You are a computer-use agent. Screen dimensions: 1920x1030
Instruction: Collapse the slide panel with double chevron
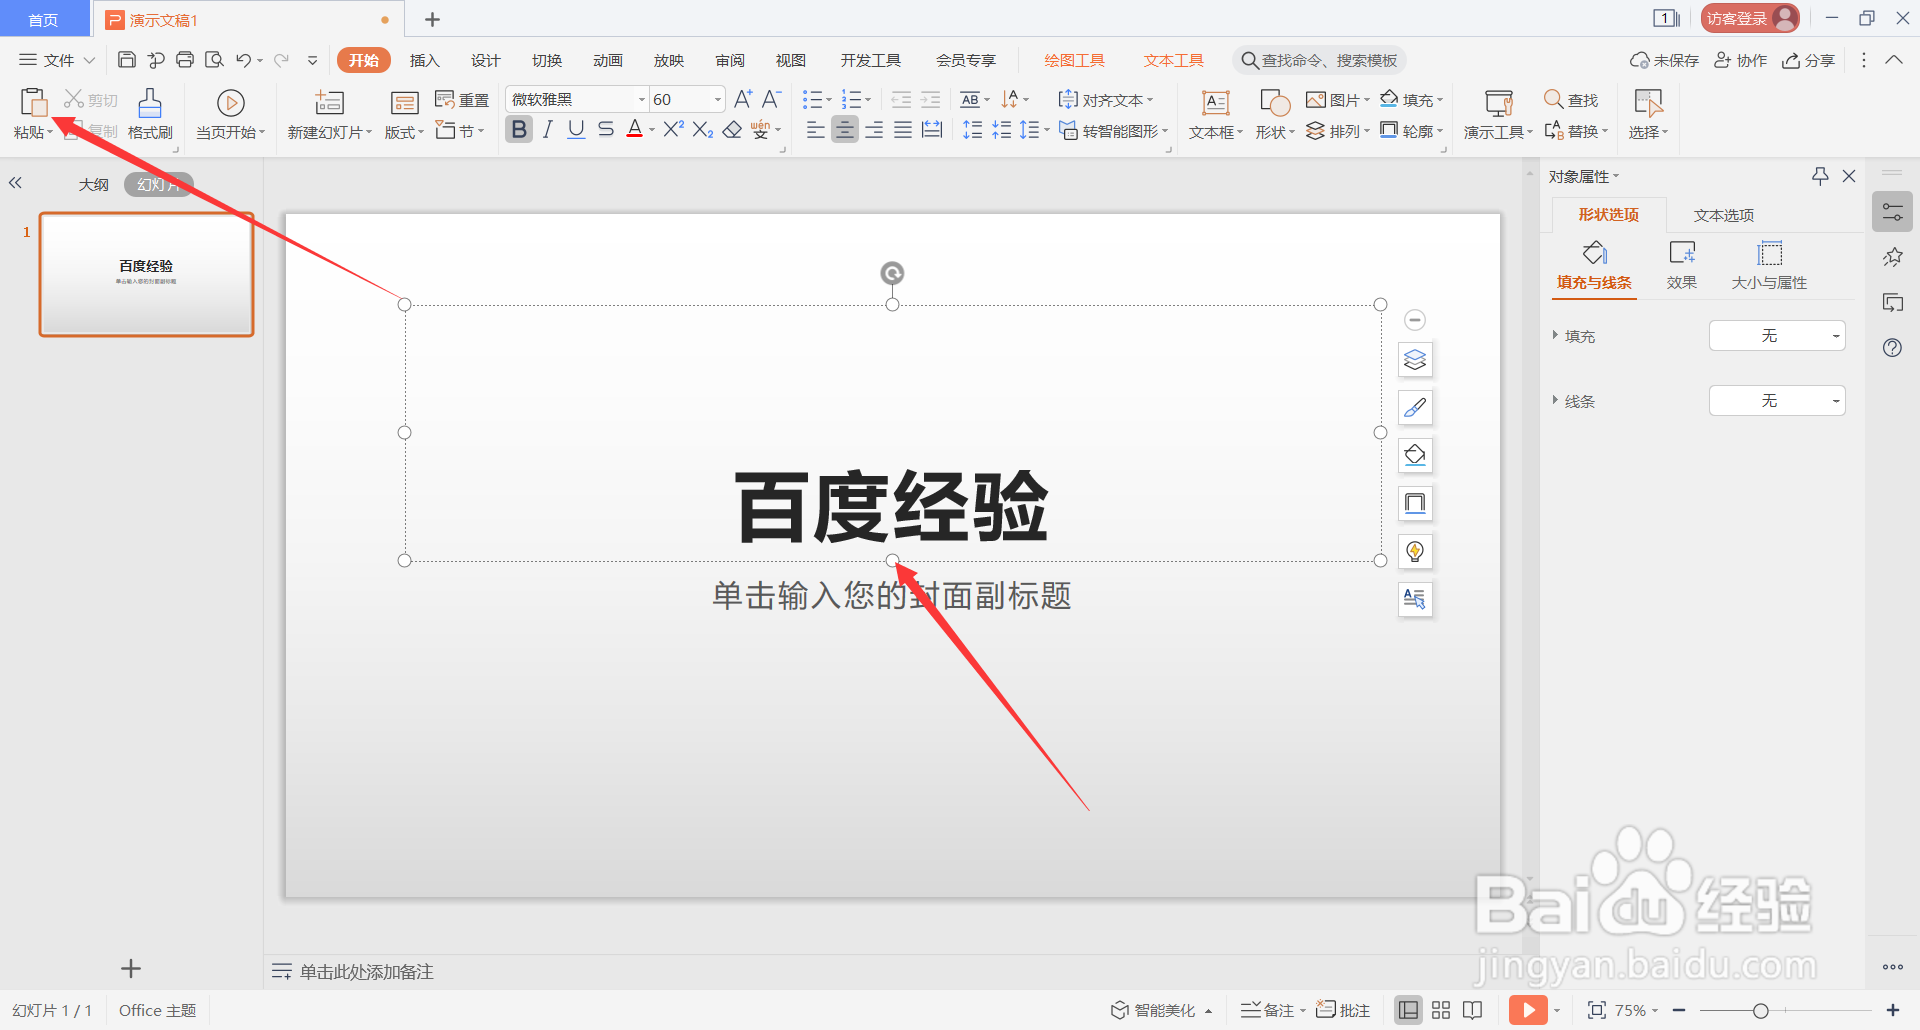tap(15, 183)
